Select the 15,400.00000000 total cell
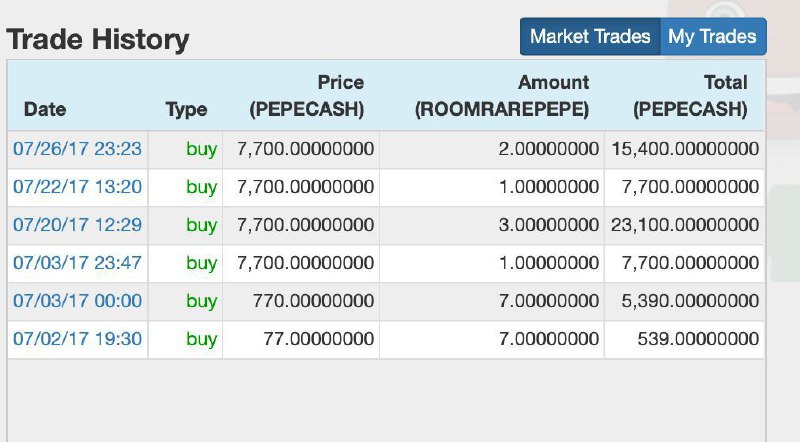 coord(685,150)
